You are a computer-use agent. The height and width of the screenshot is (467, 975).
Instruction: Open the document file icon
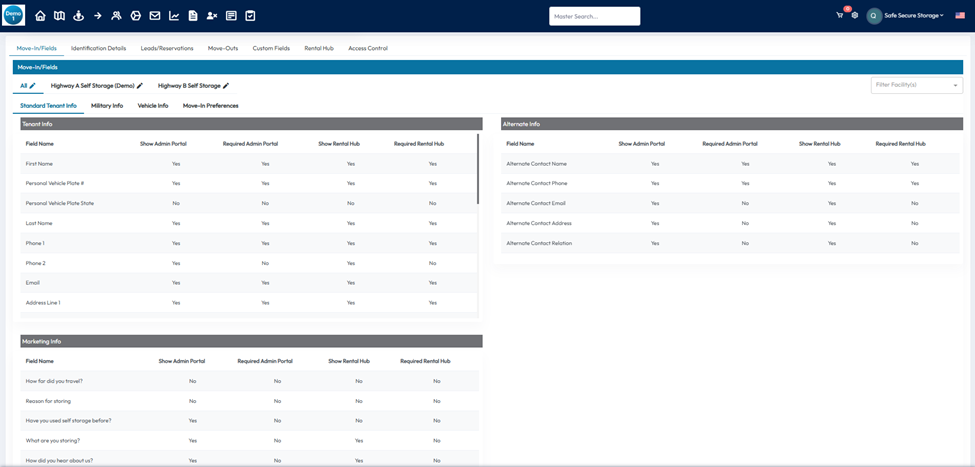coord(192,16)
